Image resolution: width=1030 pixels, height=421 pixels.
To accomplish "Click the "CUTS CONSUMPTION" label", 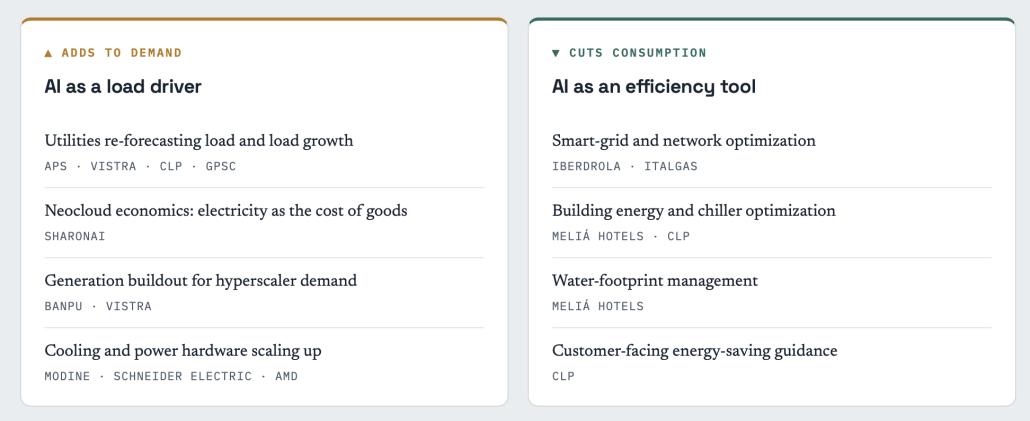I will (638, 53).
